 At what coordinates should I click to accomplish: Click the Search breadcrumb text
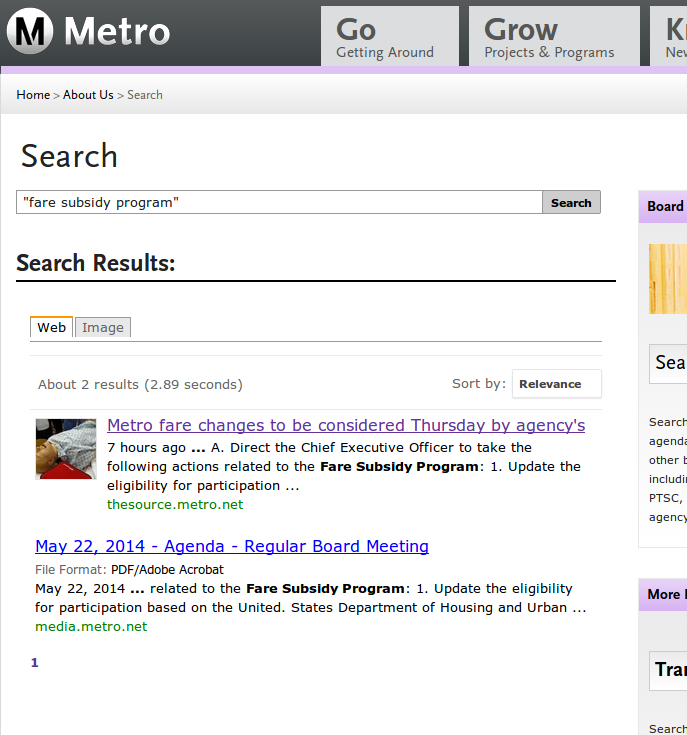click(x=145, y=95)
